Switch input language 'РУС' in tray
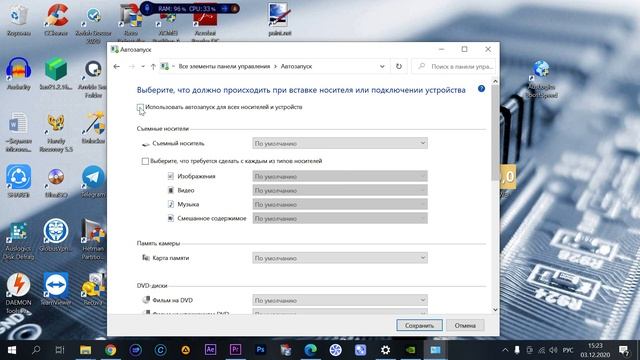Viewport: 640px width, 360px height. tap(568, 350)
